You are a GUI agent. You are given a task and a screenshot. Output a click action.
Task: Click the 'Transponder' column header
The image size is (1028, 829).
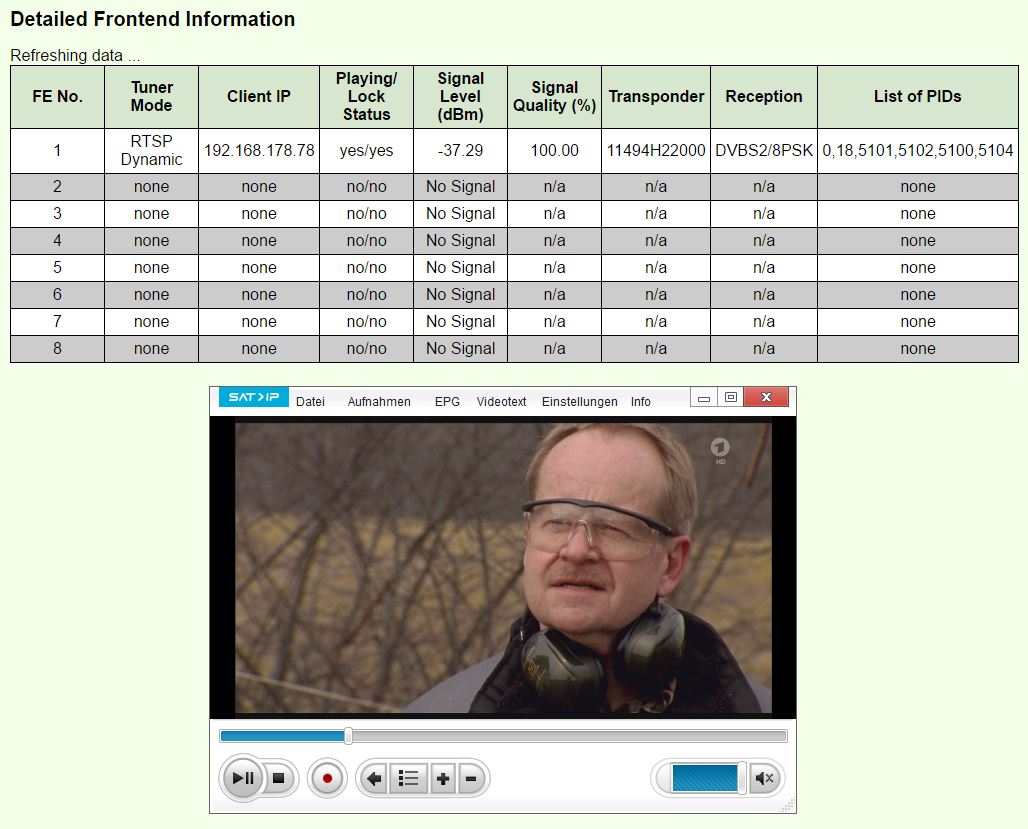pos(656,96)
